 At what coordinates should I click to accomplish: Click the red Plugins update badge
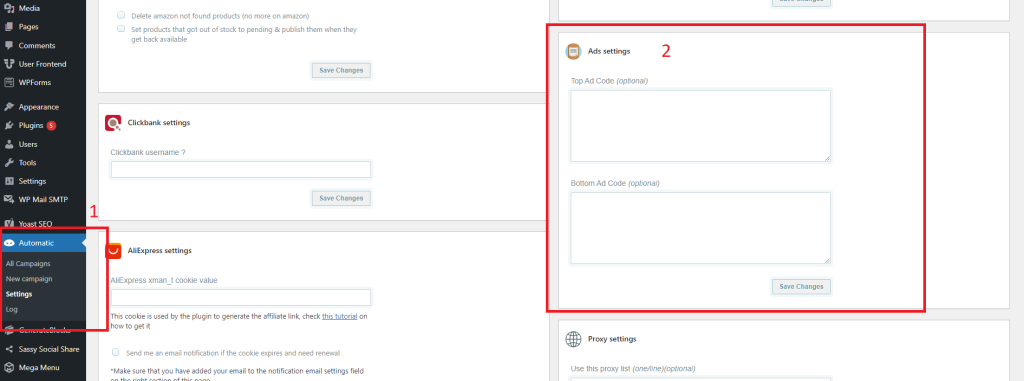tap(51, 125)
